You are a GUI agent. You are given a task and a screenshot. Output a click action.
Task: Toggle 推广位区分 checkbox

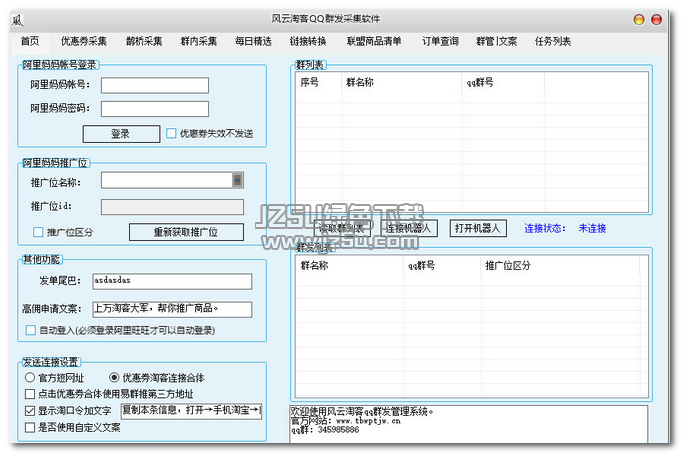click(x=38, y=232)
